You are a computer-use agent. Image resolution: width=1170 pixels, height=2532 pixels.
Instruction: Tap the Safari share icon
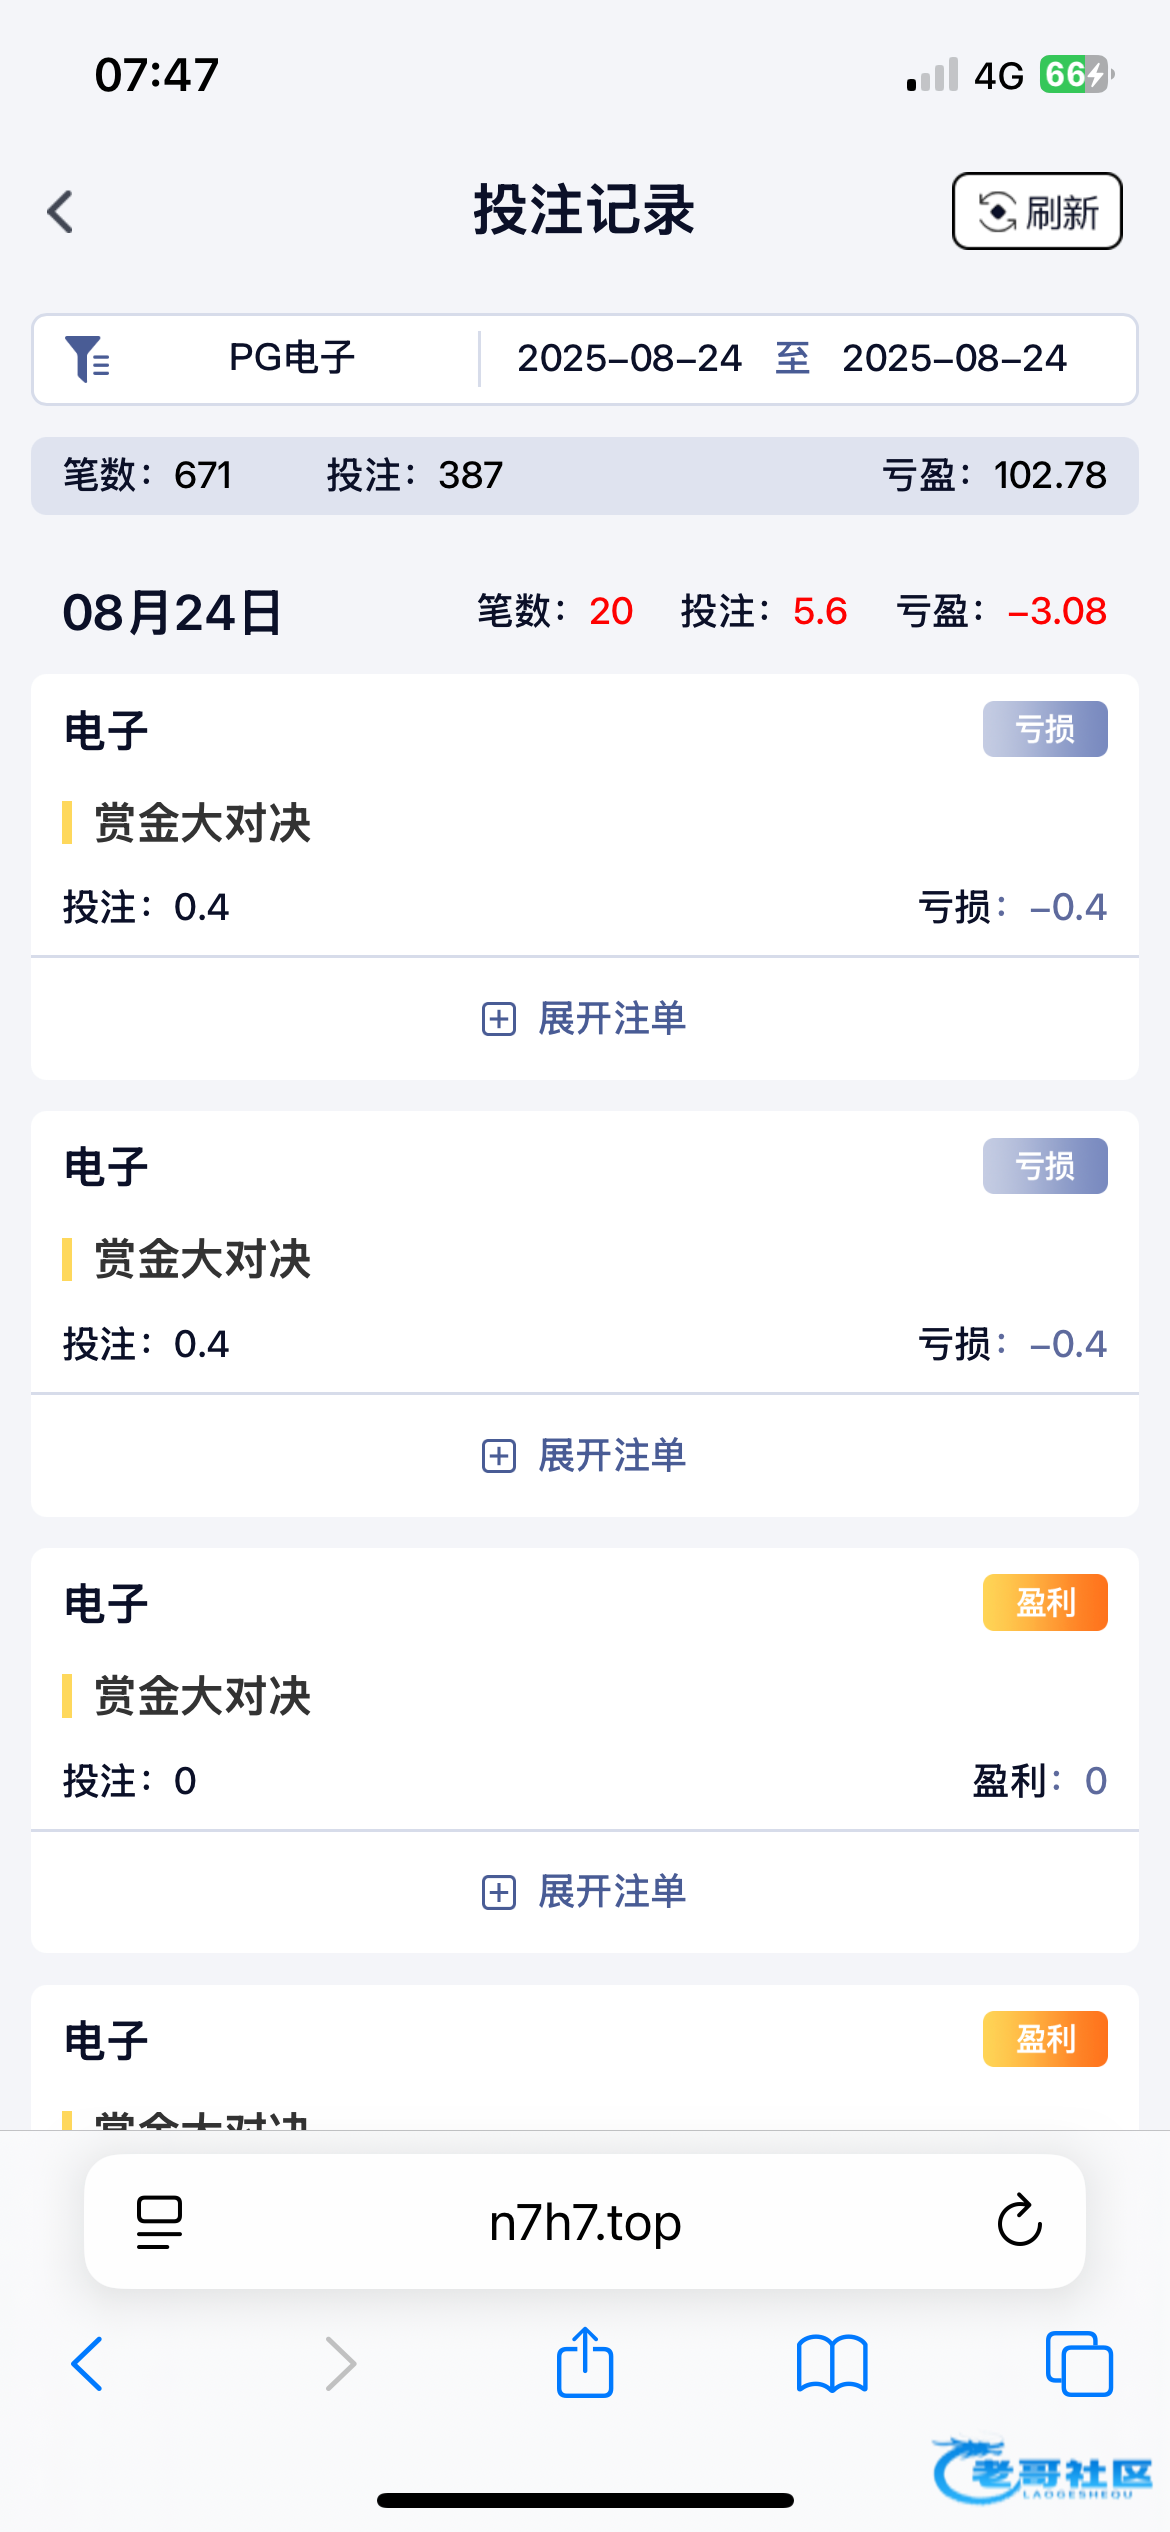click(585, 2362)
